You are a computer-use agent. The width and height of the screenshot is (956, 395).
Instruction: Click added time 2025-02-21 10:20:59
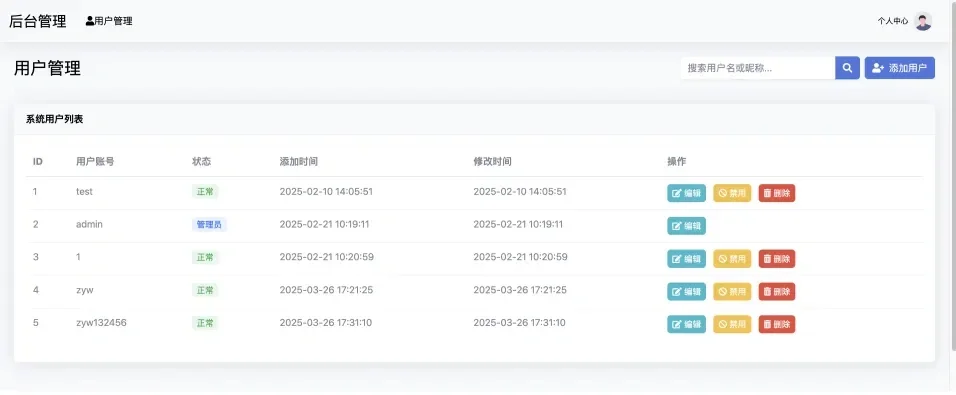[x=327, y=257]
